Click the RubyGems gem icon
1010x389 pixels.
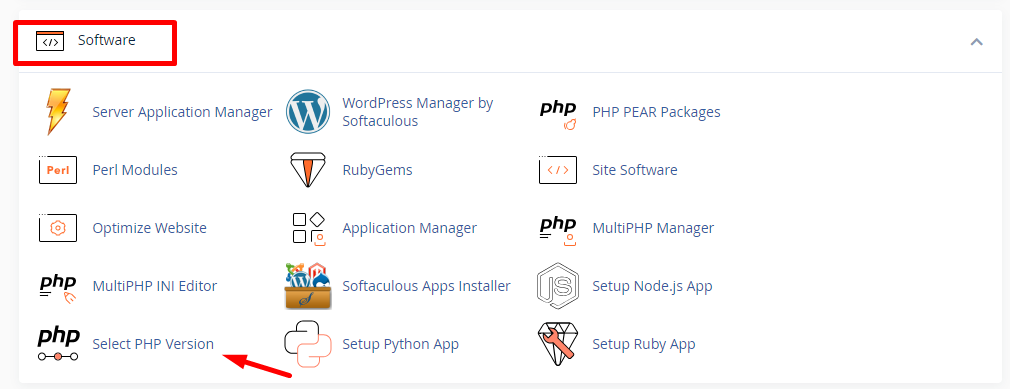(x=307, y=170)
